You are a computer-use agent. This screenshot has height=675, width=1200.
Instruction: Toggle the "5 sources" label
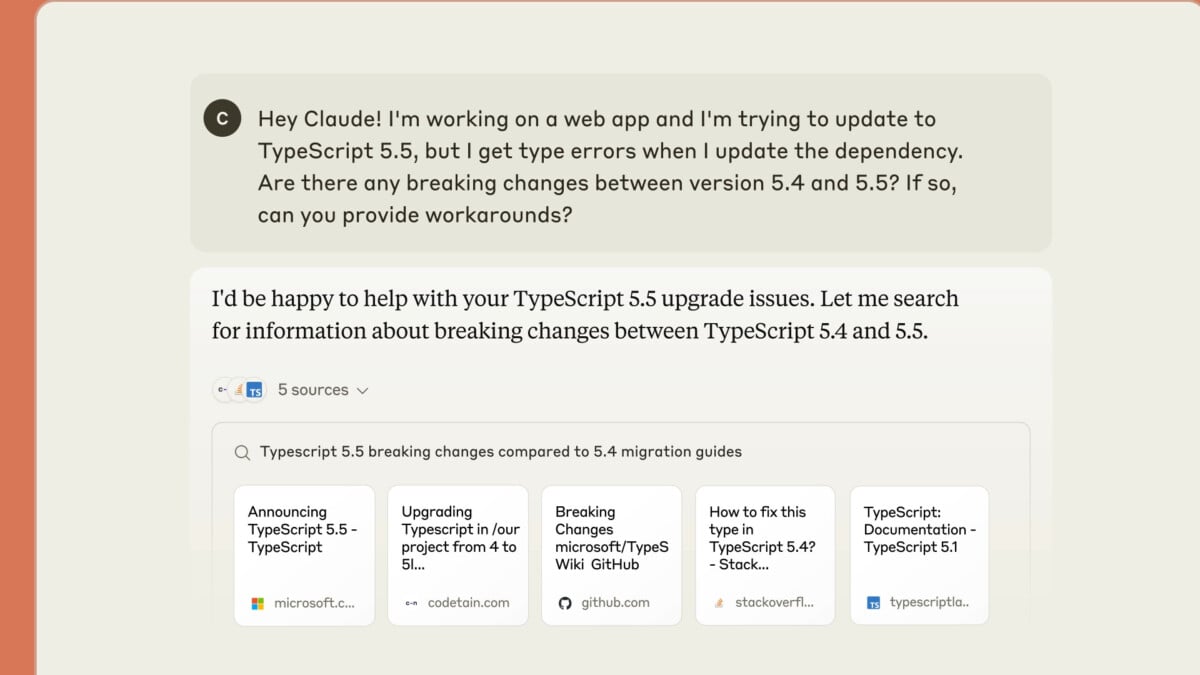coord(313,390)
